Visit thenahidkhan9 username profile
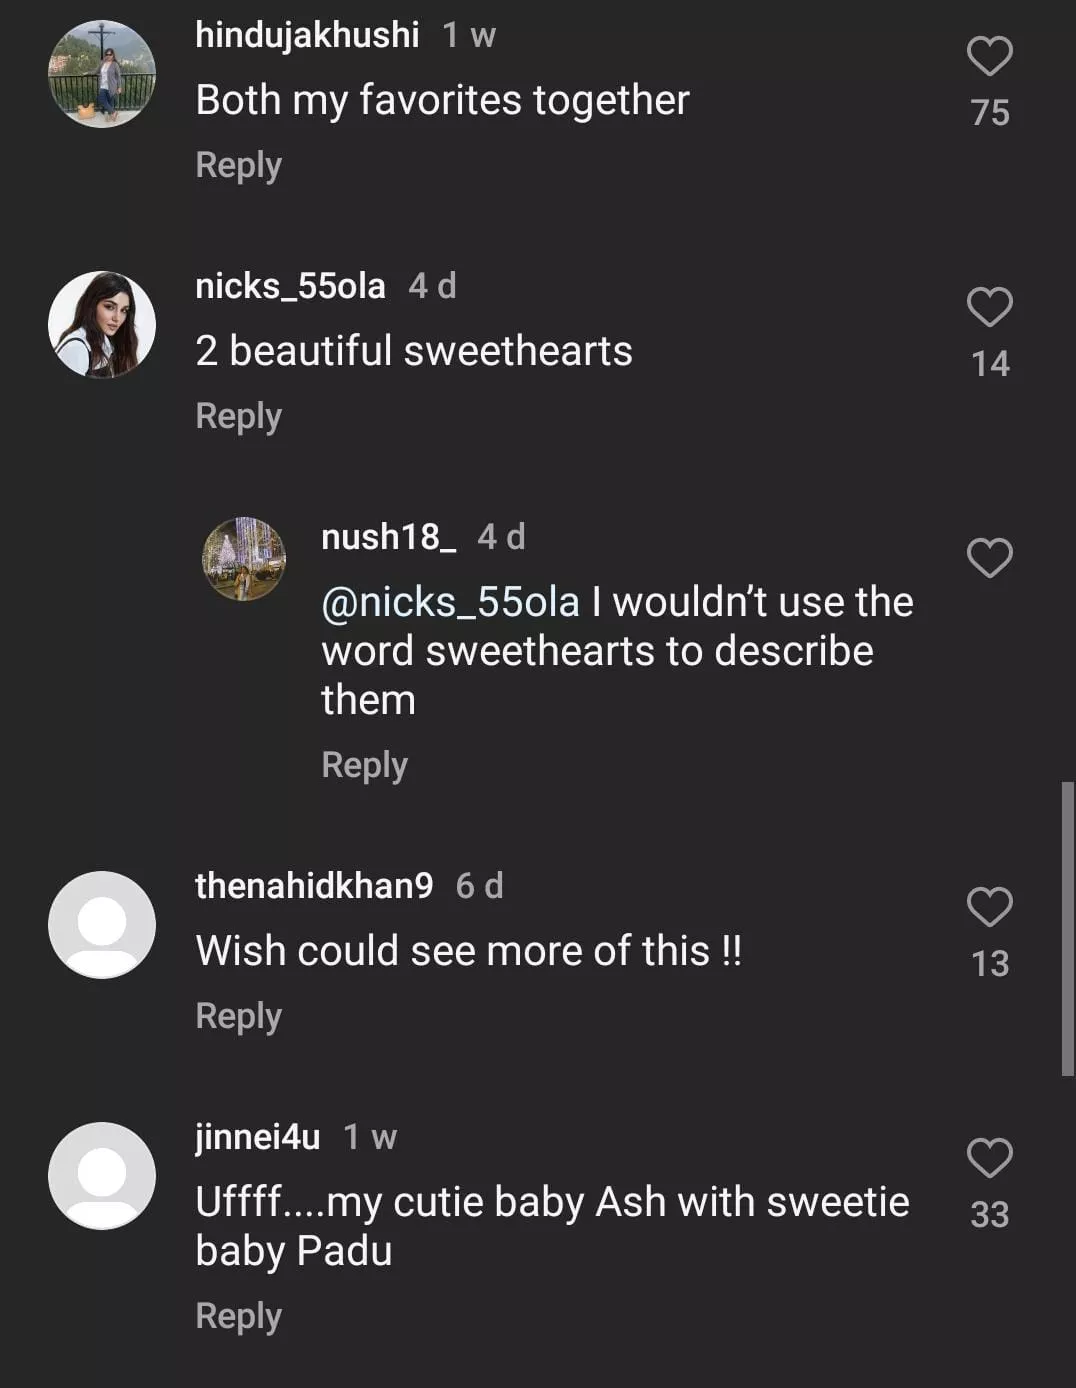Image resolution: width=1076 pixels, height=1388 pixels. [x=314, y=886]
